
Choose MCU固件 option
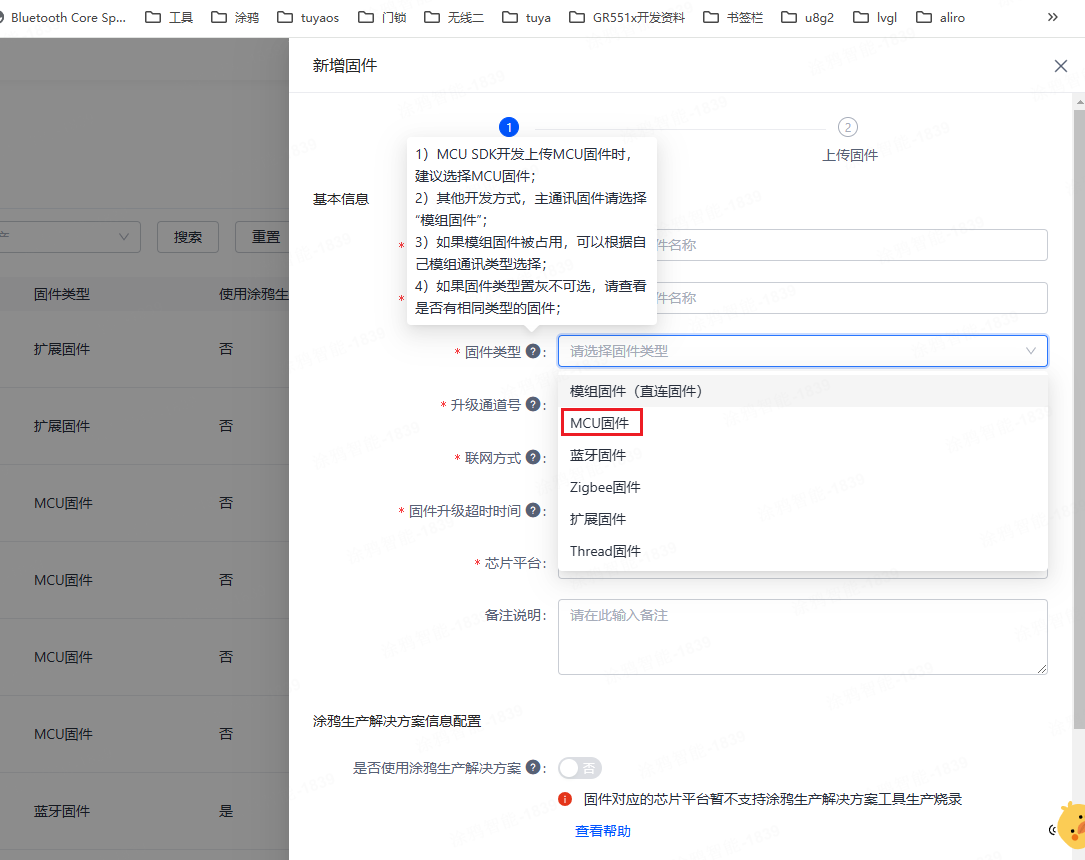coord(803,423)
